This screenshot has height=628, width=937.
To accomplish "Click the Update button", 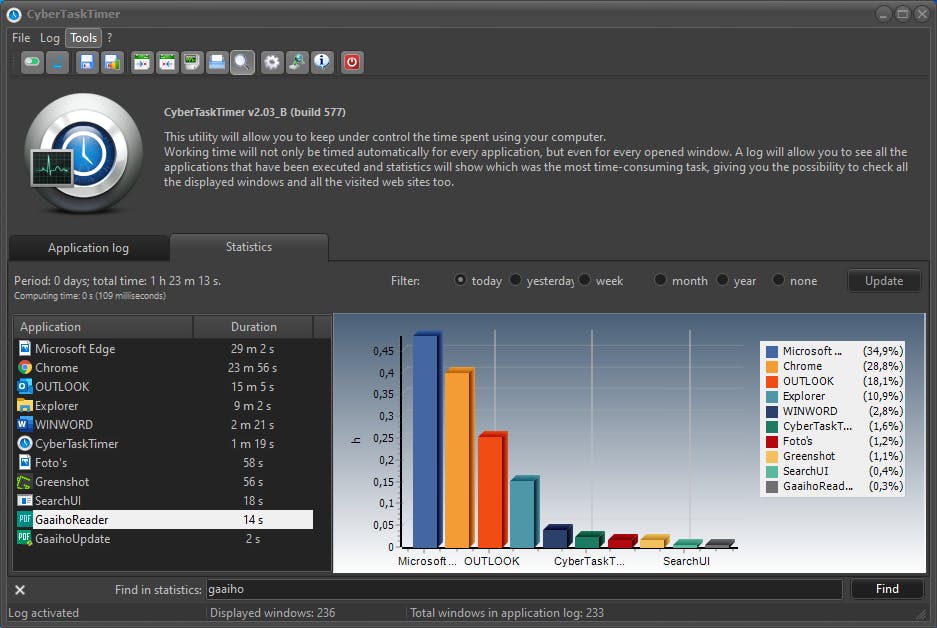I will [884, 281].
